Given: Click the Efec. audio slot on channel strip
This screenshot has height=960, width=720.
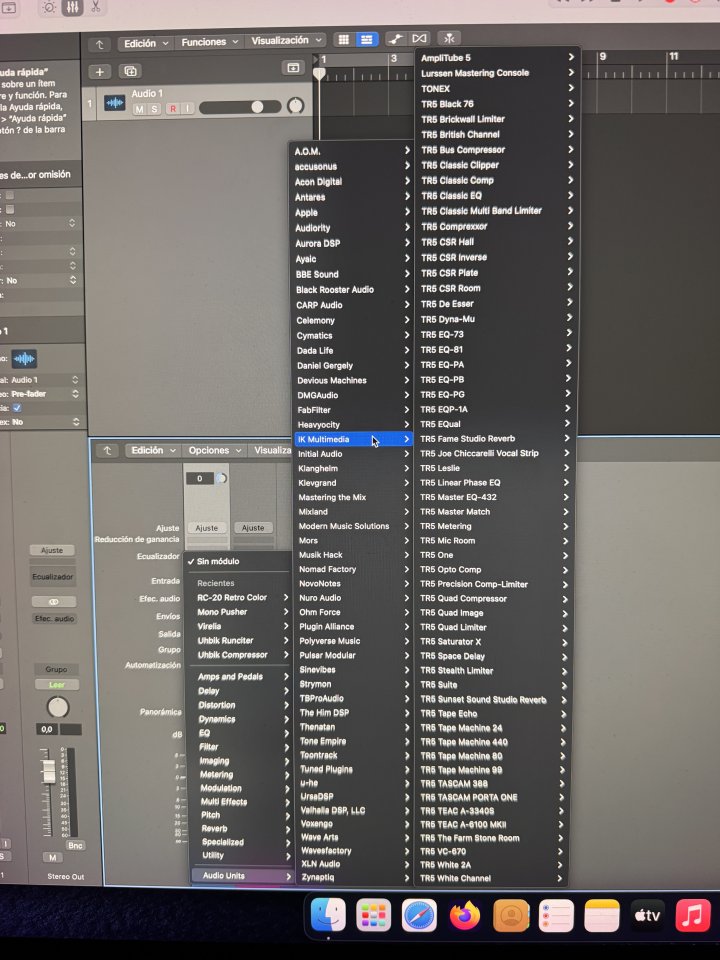Looking at the screenshot, I should coord(54,619).
